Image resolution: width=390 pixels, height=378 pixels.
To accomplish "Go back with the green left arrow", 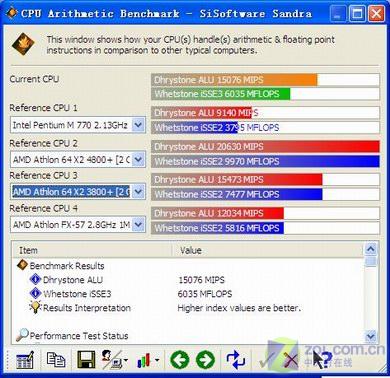I will (x=179, y=360).
